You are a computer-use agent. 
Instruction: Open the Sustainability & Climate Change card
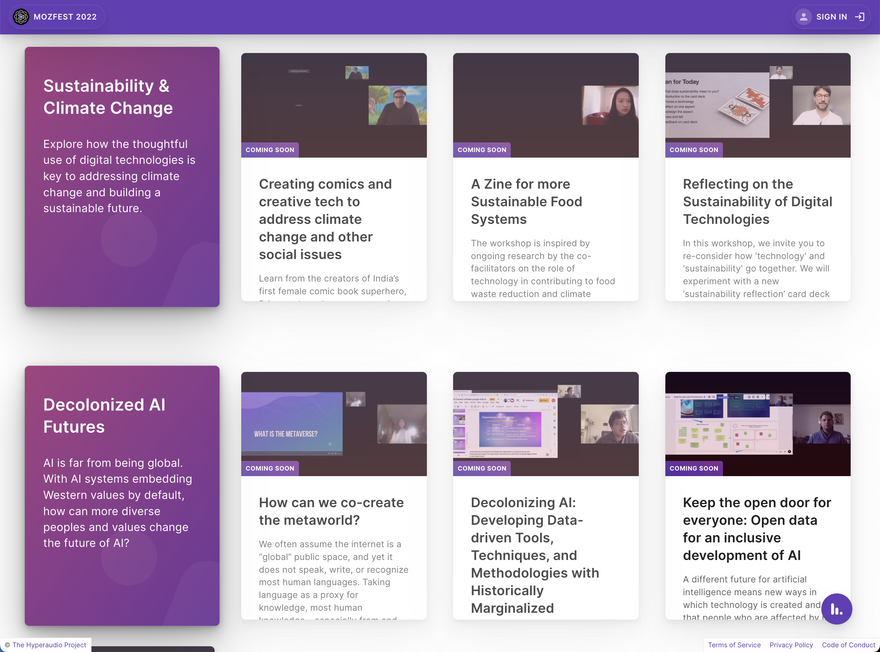click(121, 176)
